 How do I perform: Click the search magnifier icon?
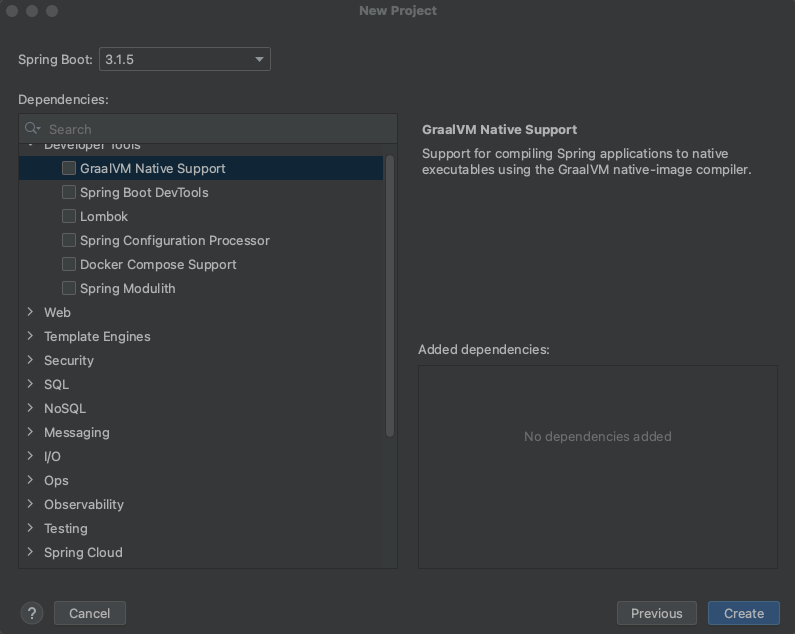point(32,128)
